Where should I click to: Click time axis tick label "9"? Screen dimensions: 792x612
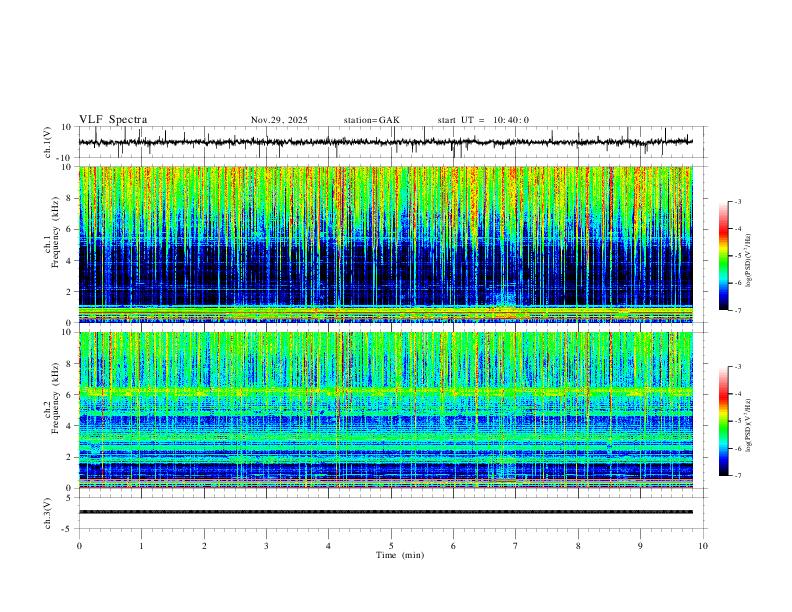(x=640, y=546)
